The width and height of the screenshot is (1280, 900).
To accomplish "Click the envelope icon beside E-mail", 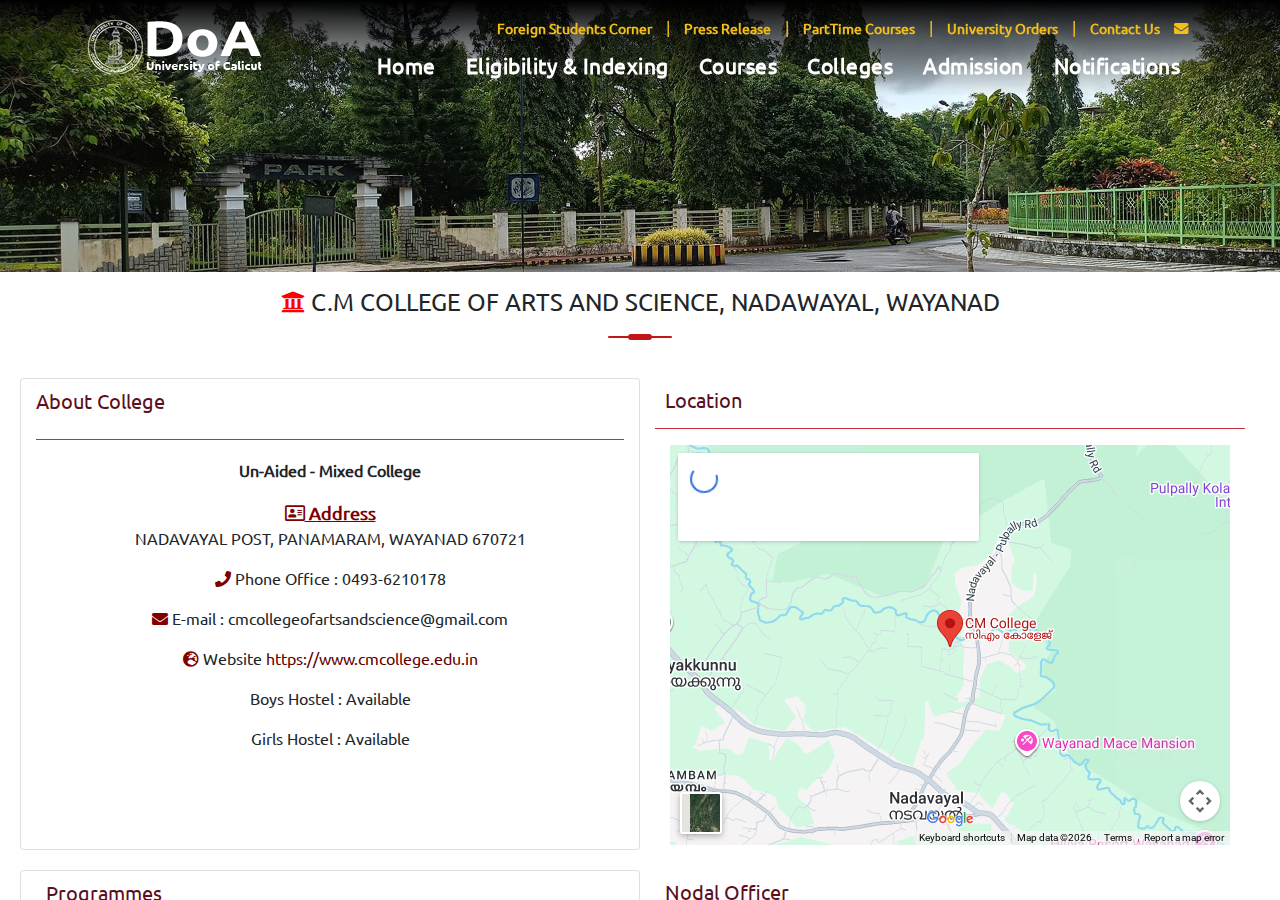I will pyautogui.click(x=160, y=619).
